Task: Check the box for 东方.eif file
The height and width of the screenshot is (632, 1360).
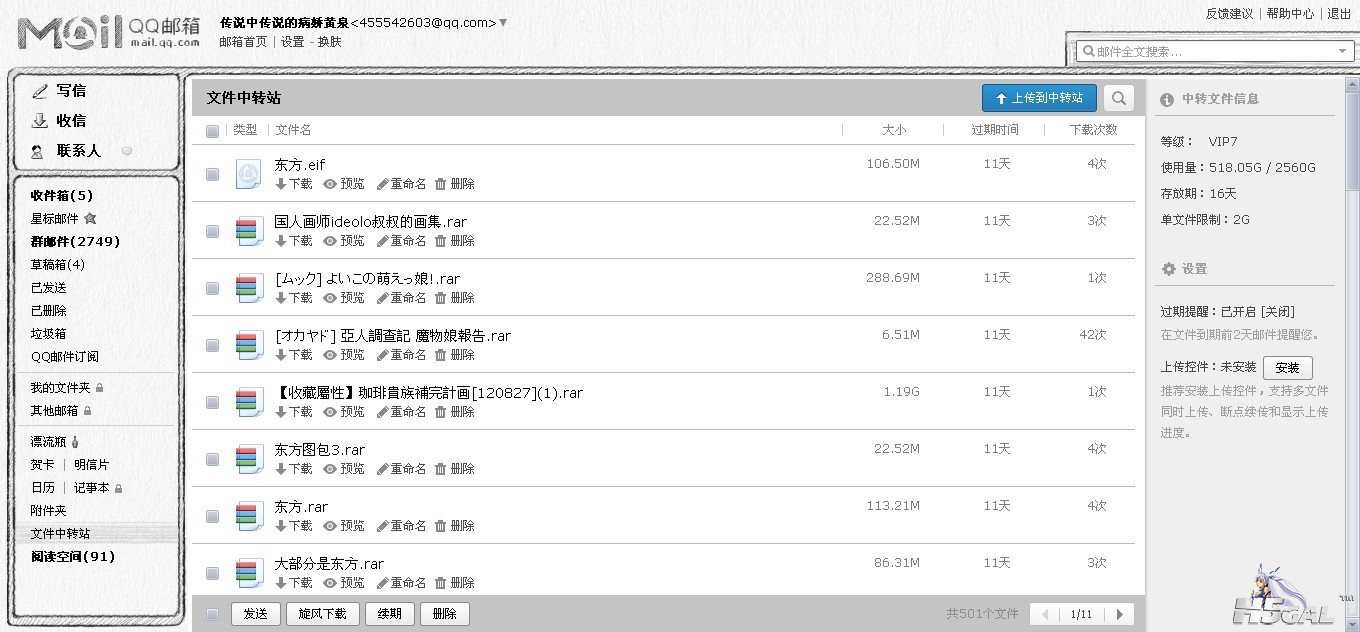Action: pos(212,174)
